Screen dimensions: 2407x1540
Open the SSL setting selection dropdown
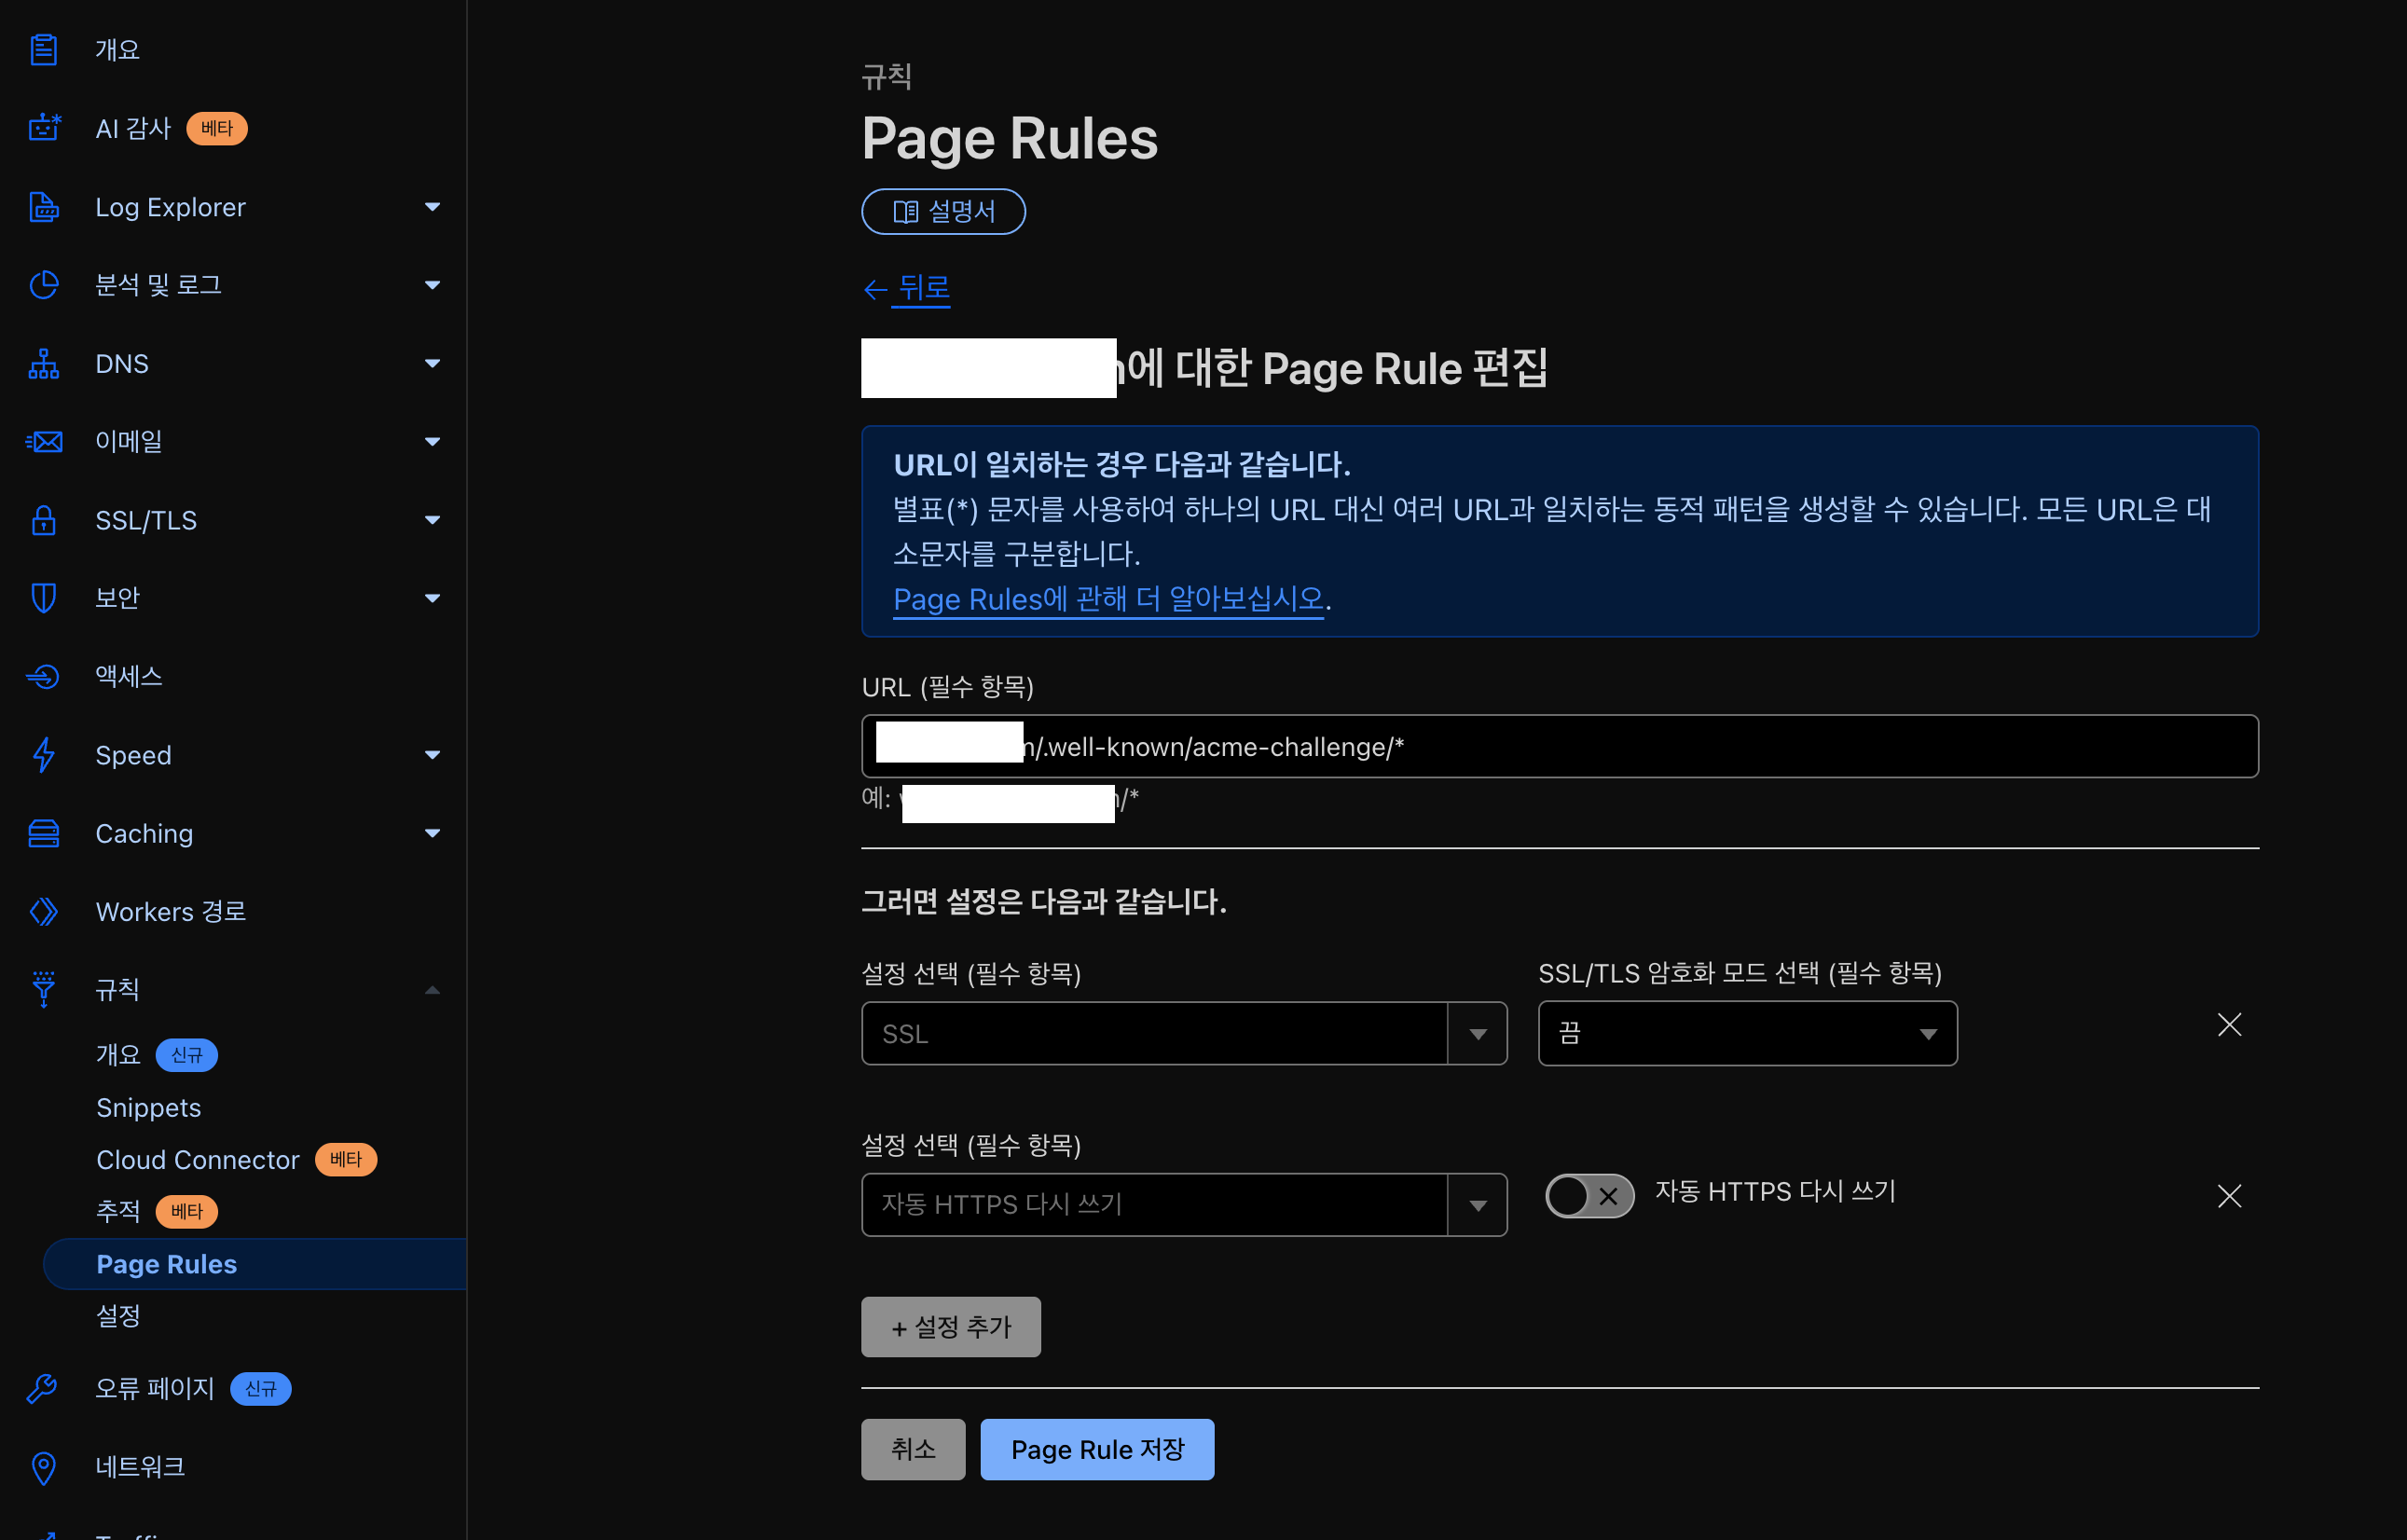click(1183, 1034)
